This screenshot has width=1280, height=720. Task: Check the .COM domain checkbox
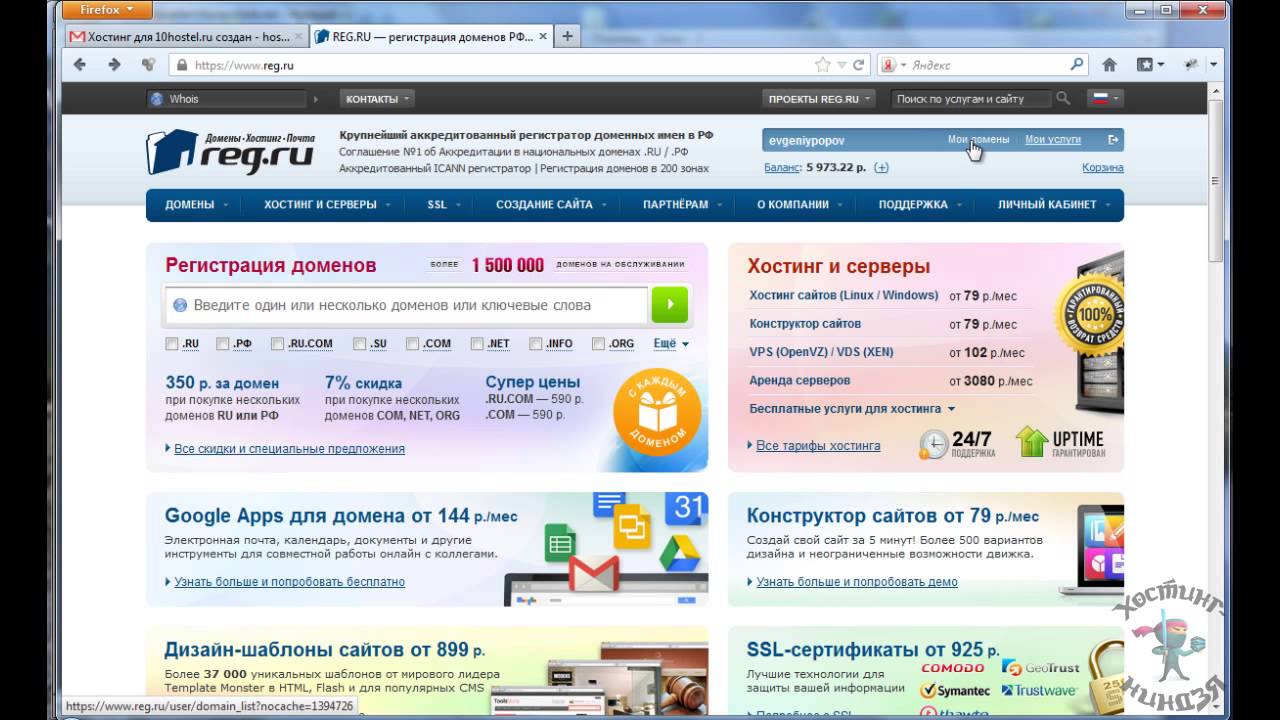click(x=412, y=343)
